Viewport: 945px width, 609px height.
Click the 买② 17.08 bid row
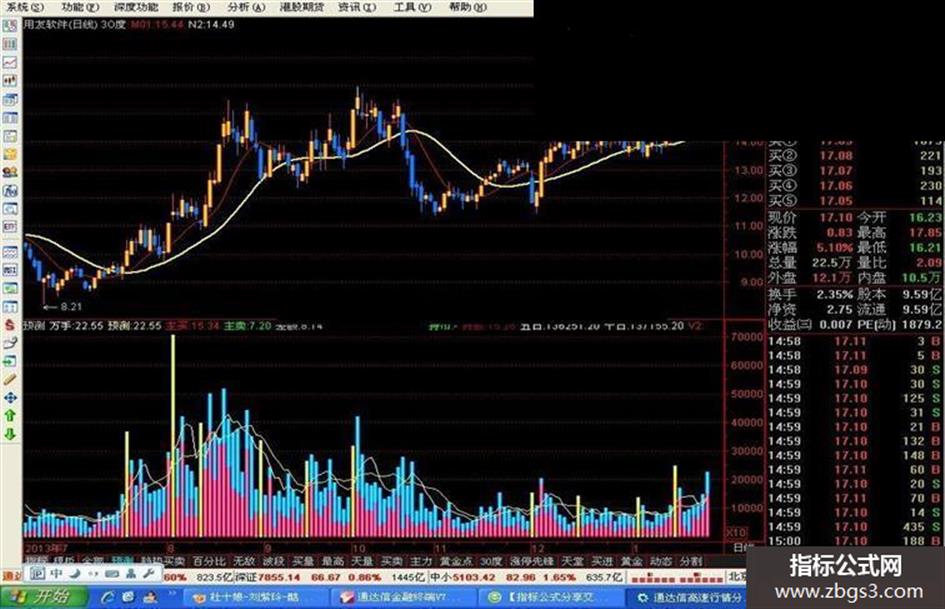coord(855,156)
